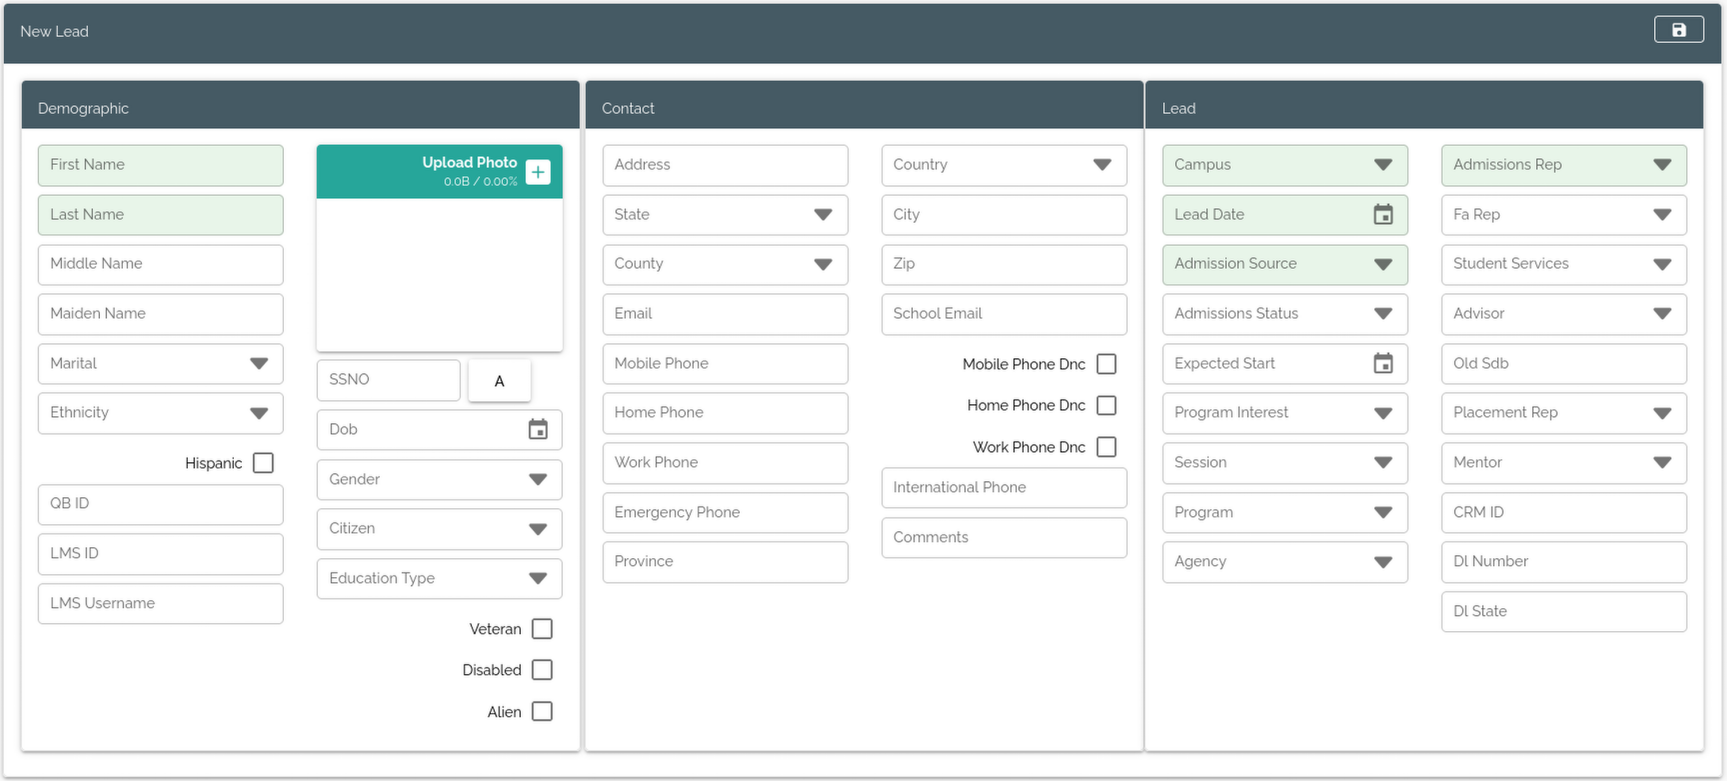
Task: Click the Upload Photo bar
Action: 420,171
